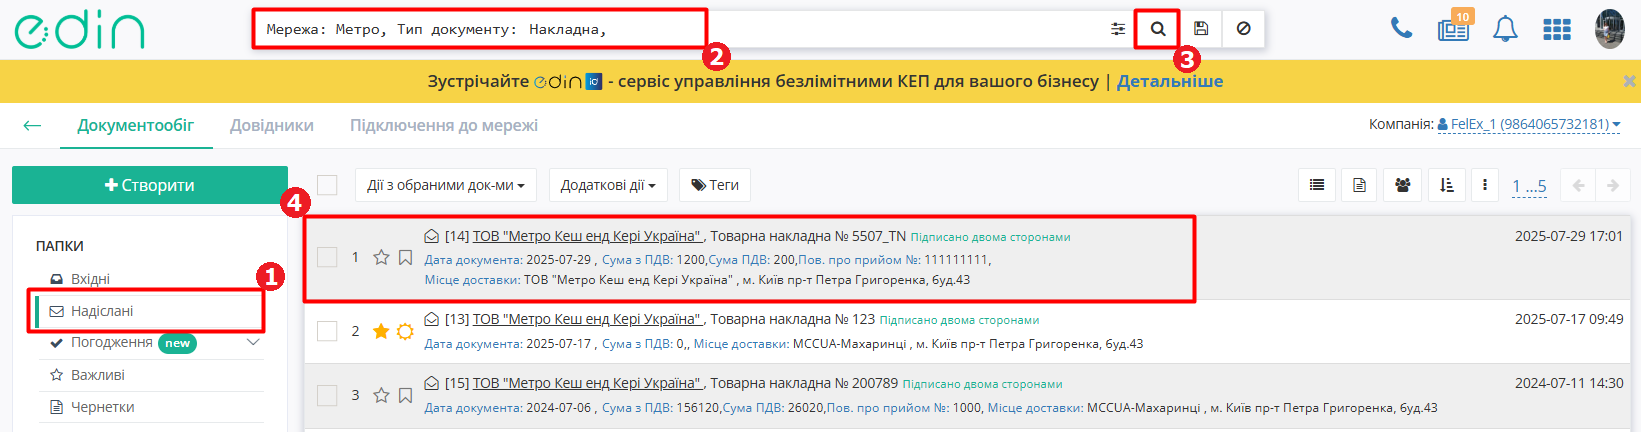Unstar document № 123
1641x432 pixels.
[x=381, y=331]
